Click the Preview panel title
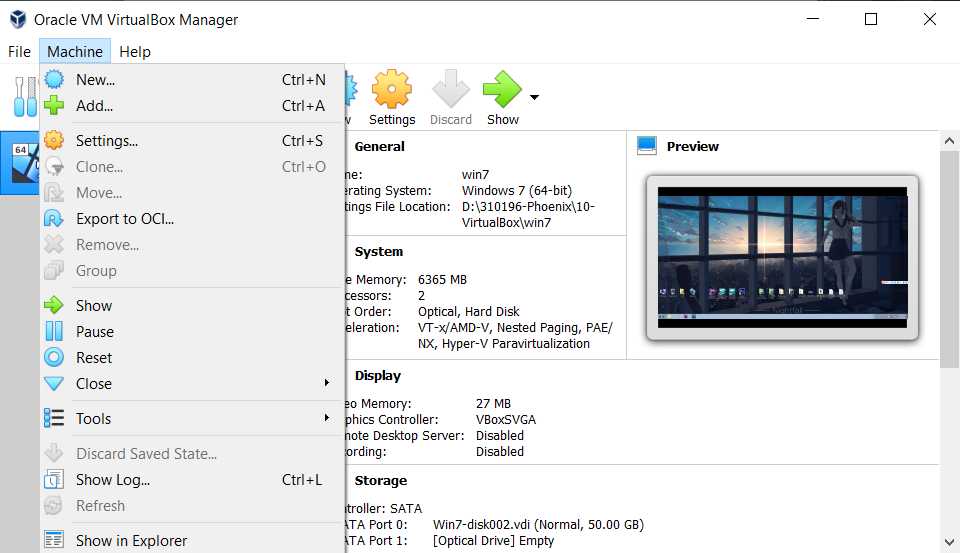Viewport: 960px width, 553px height. [x=692, y=146]
